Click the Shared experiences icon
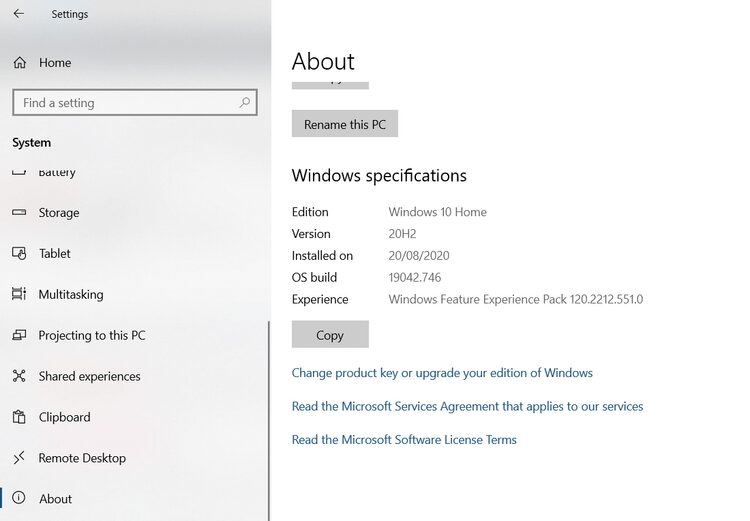The image size is (750, 521). [19, 376]
